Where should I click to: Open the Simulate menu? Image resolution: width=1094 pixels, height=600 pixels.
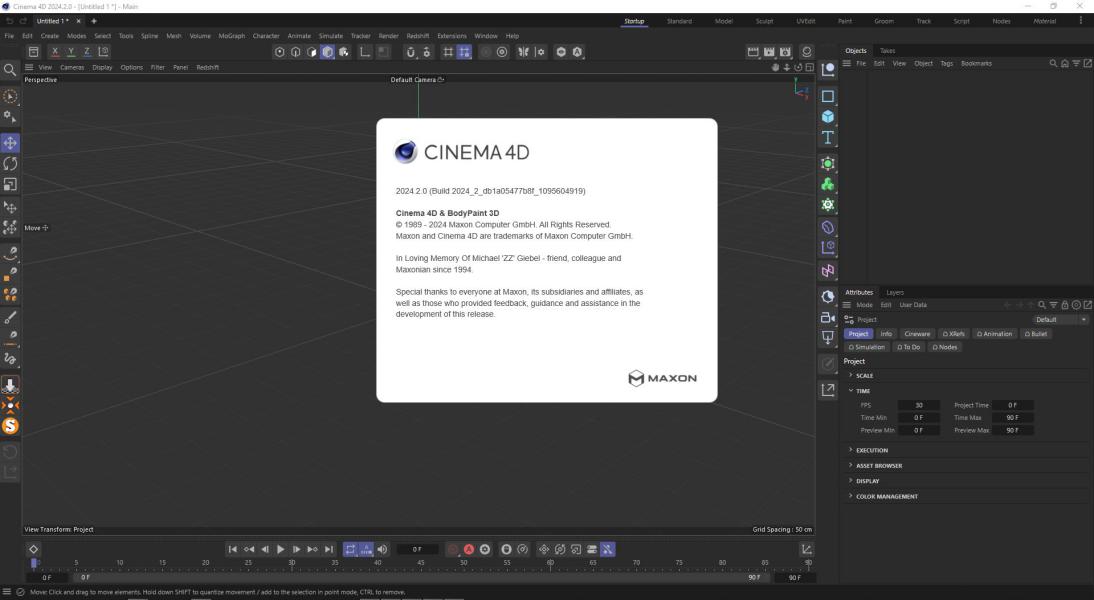331,36
